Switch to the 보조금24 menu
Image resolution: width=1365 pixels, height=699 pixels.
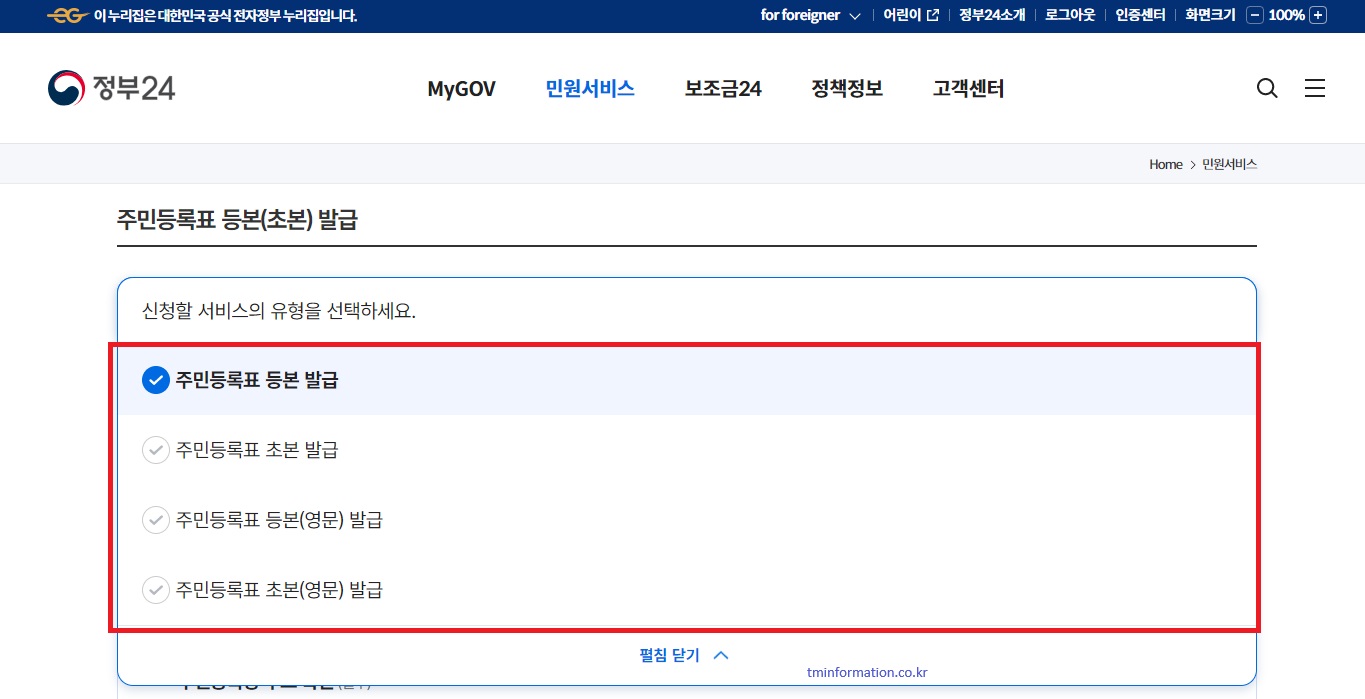point(722,88)
